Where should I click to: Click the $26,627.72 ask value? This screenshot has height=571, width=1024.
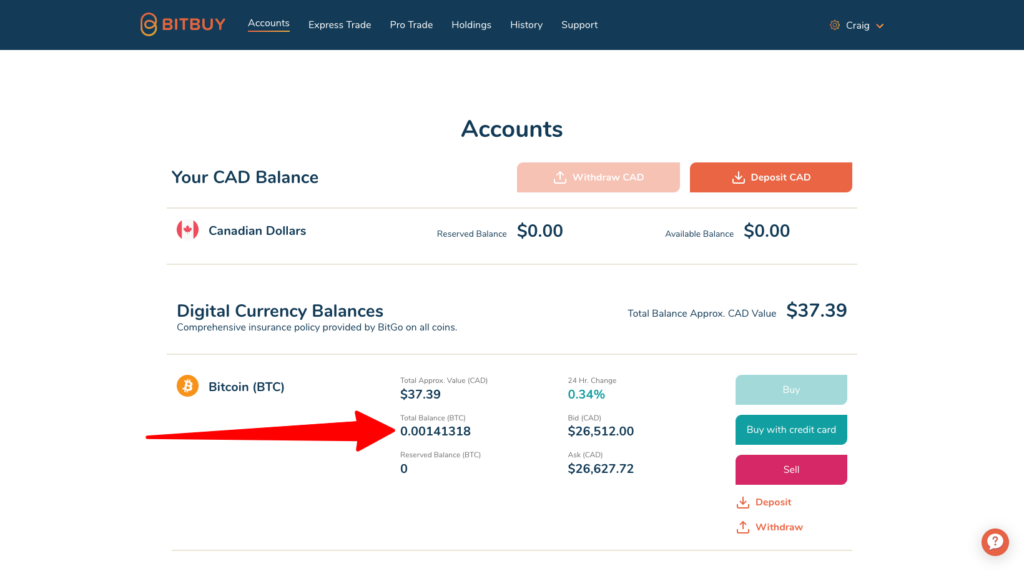pyautogui.click(x=601, y=468)
